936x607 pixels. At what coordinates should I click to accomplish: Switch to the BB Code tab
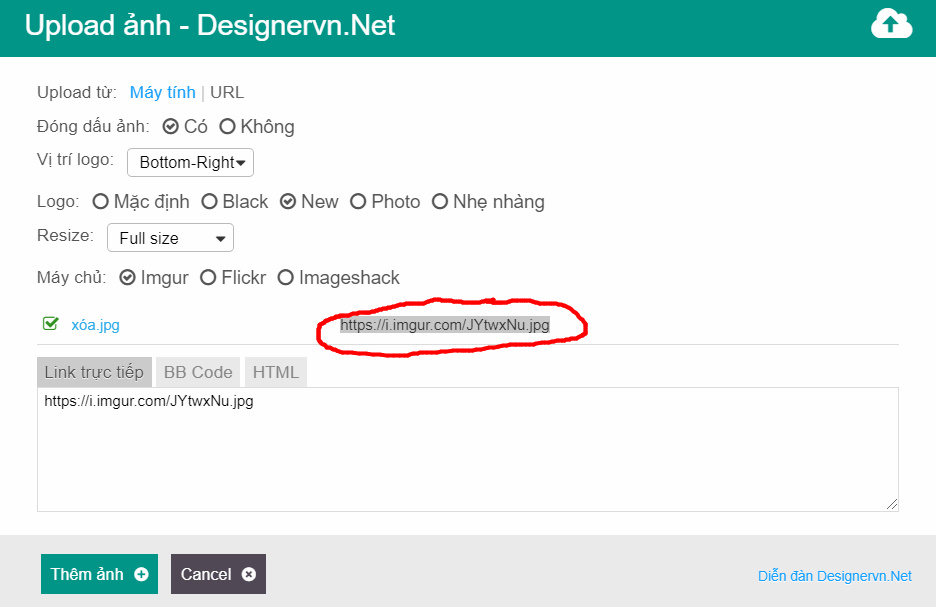198,372
